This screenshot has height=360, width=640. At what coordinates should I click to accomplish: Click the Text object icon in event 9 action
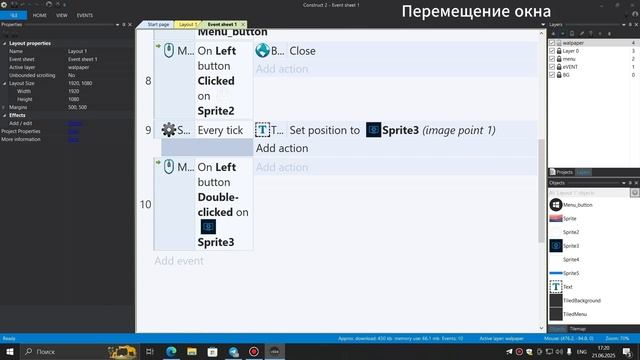pyautogui.click(x=262, y=130)
